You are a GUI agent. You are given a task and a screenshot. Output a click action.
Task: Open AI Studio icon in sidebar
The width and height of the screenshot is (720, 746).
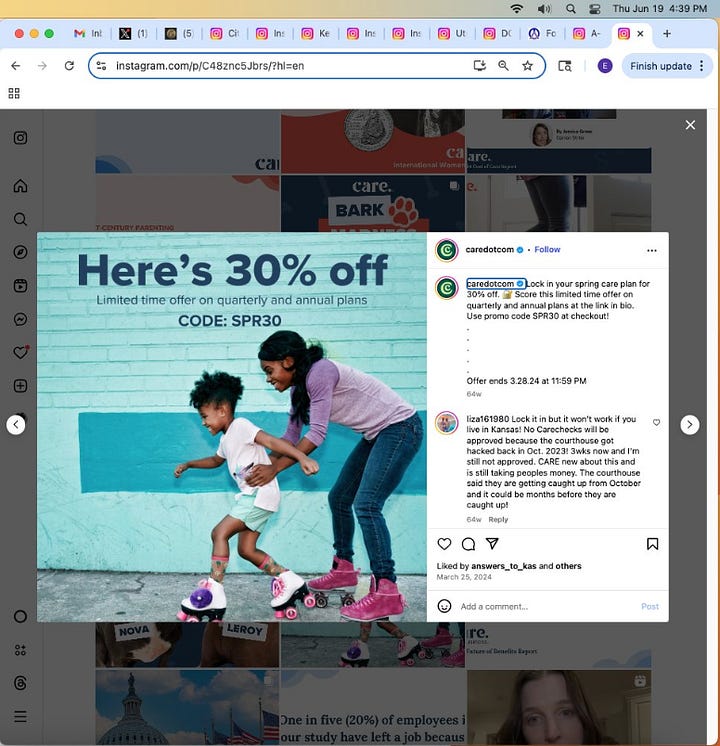(20, 650)
